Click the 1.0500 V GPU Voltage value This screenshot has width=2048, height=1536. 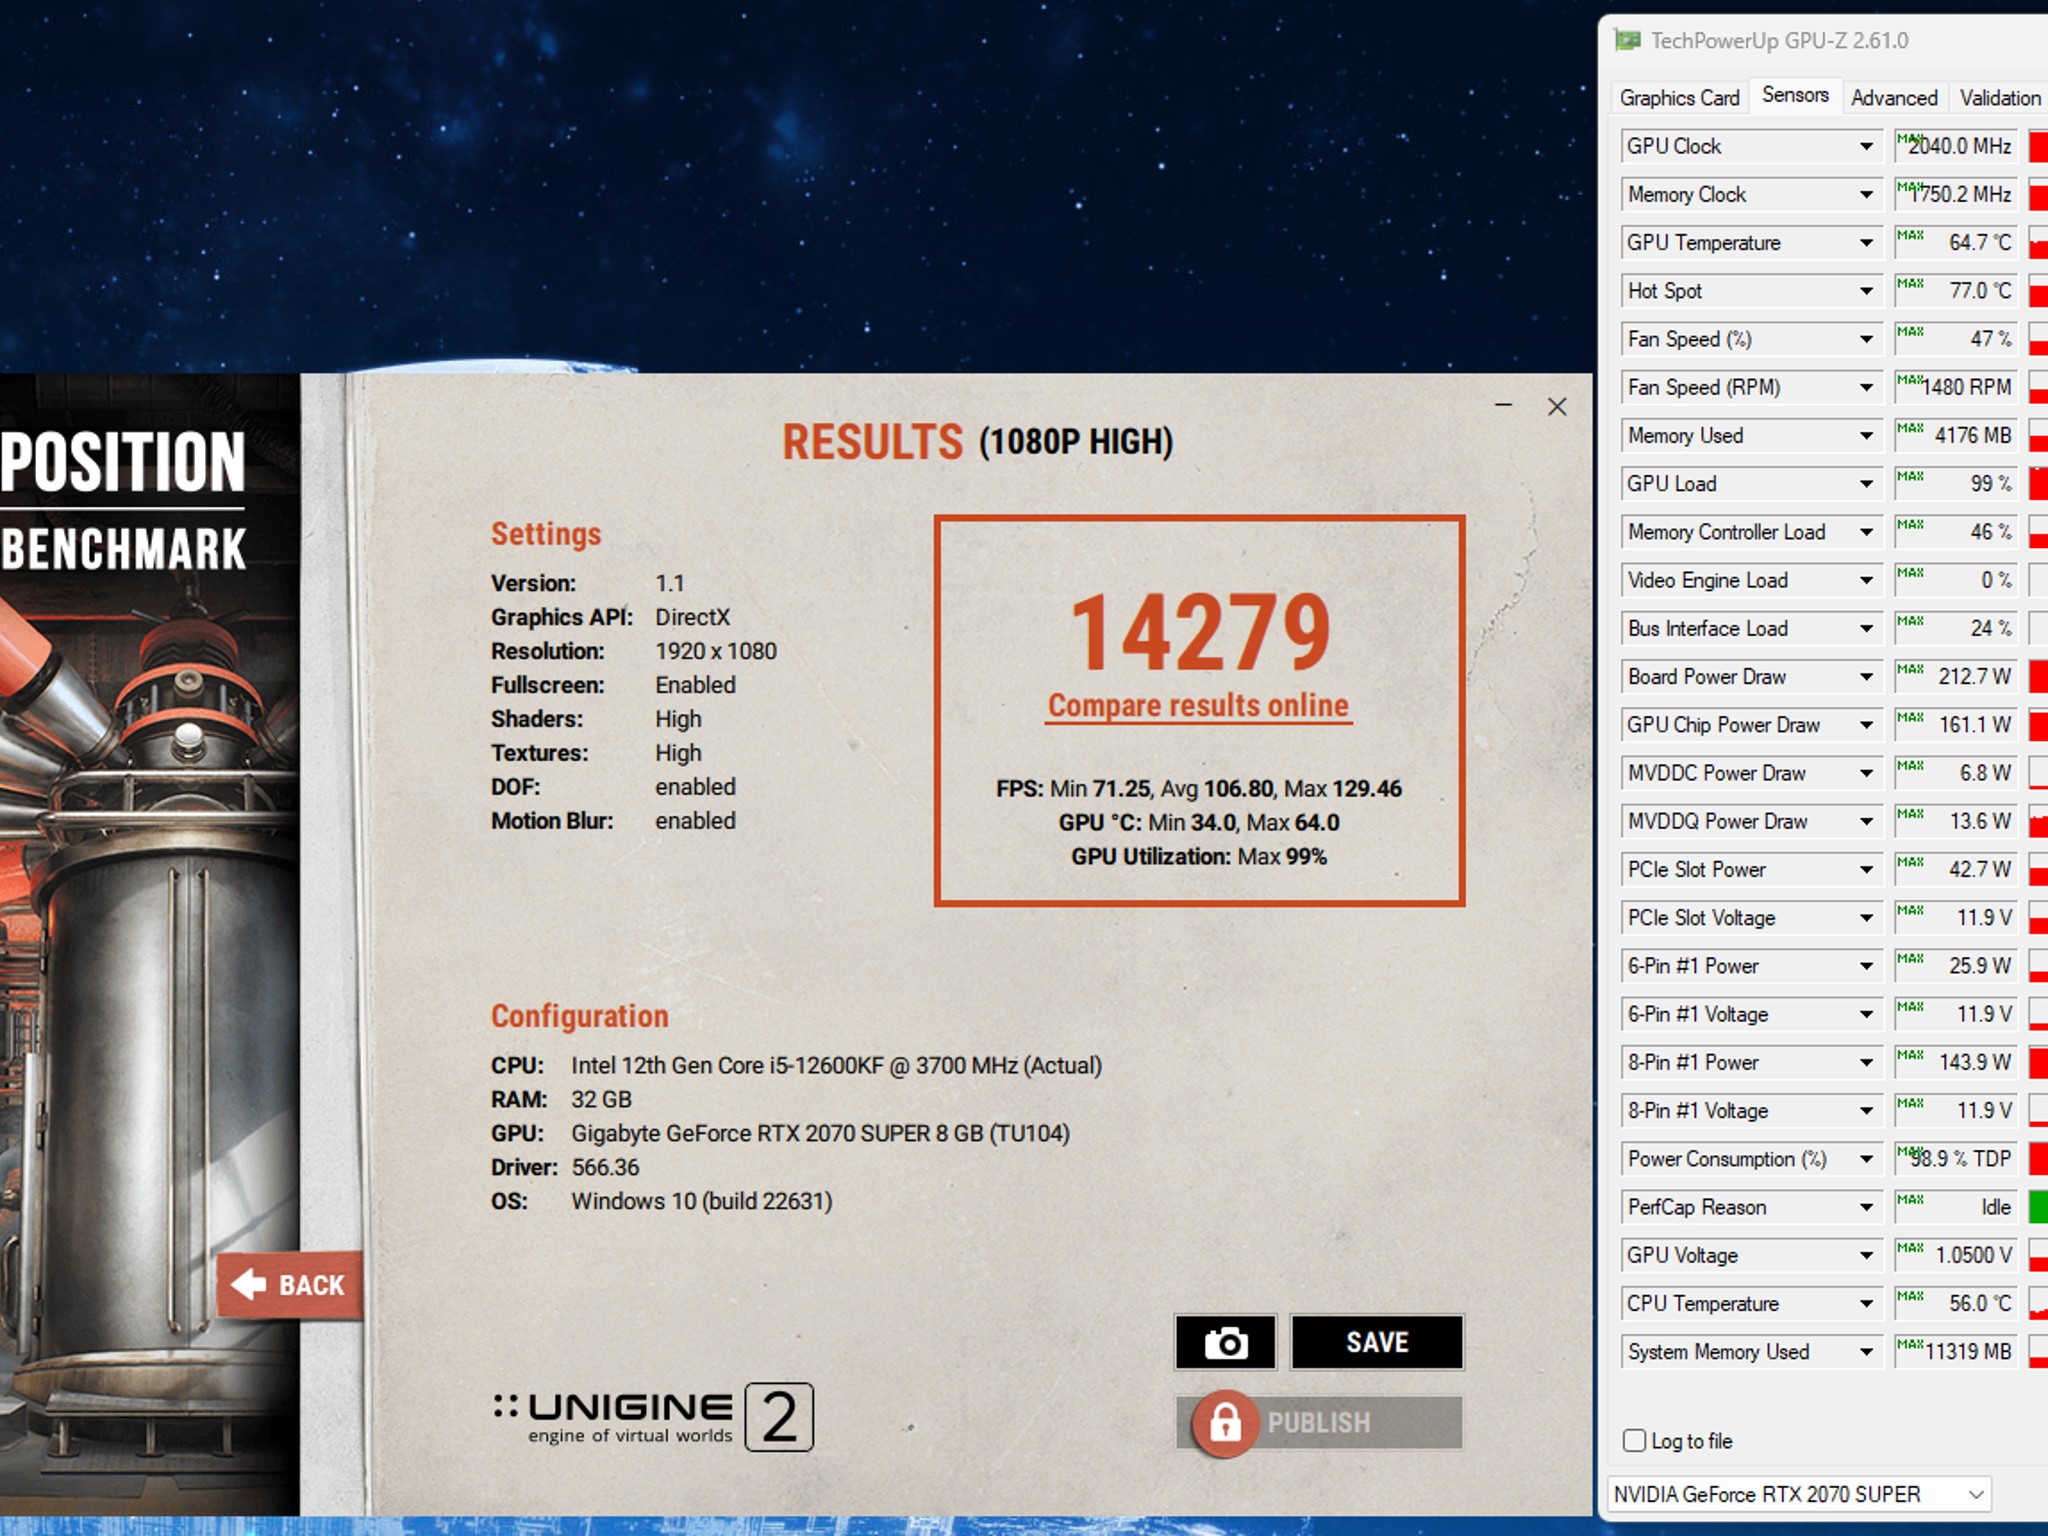coord(1956,1255)
